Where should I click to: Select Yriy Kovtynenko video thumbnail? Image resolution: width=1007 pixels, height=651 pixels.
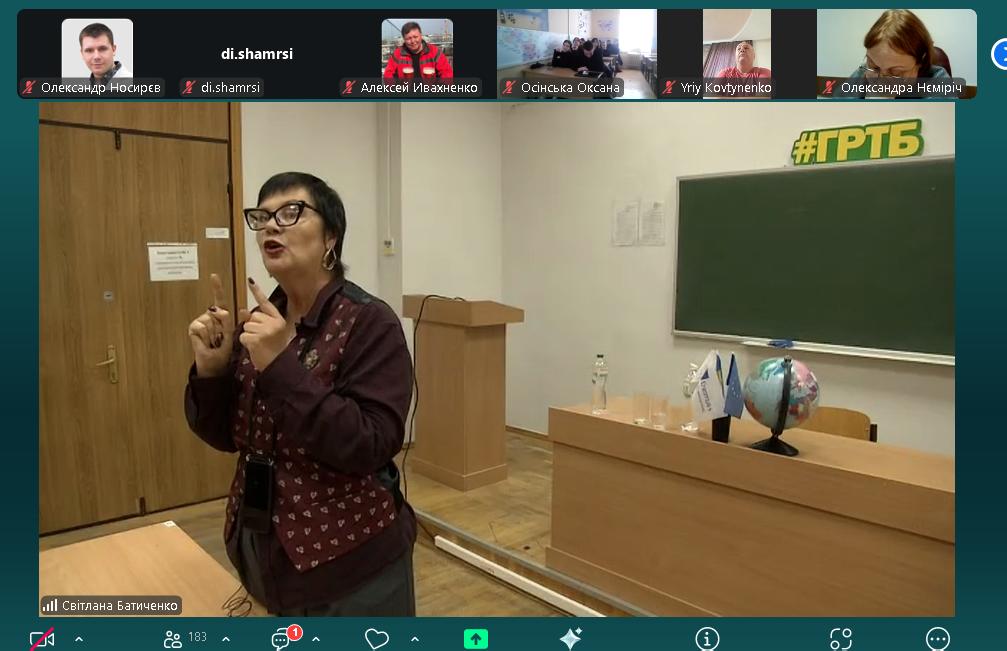[737, 53]
